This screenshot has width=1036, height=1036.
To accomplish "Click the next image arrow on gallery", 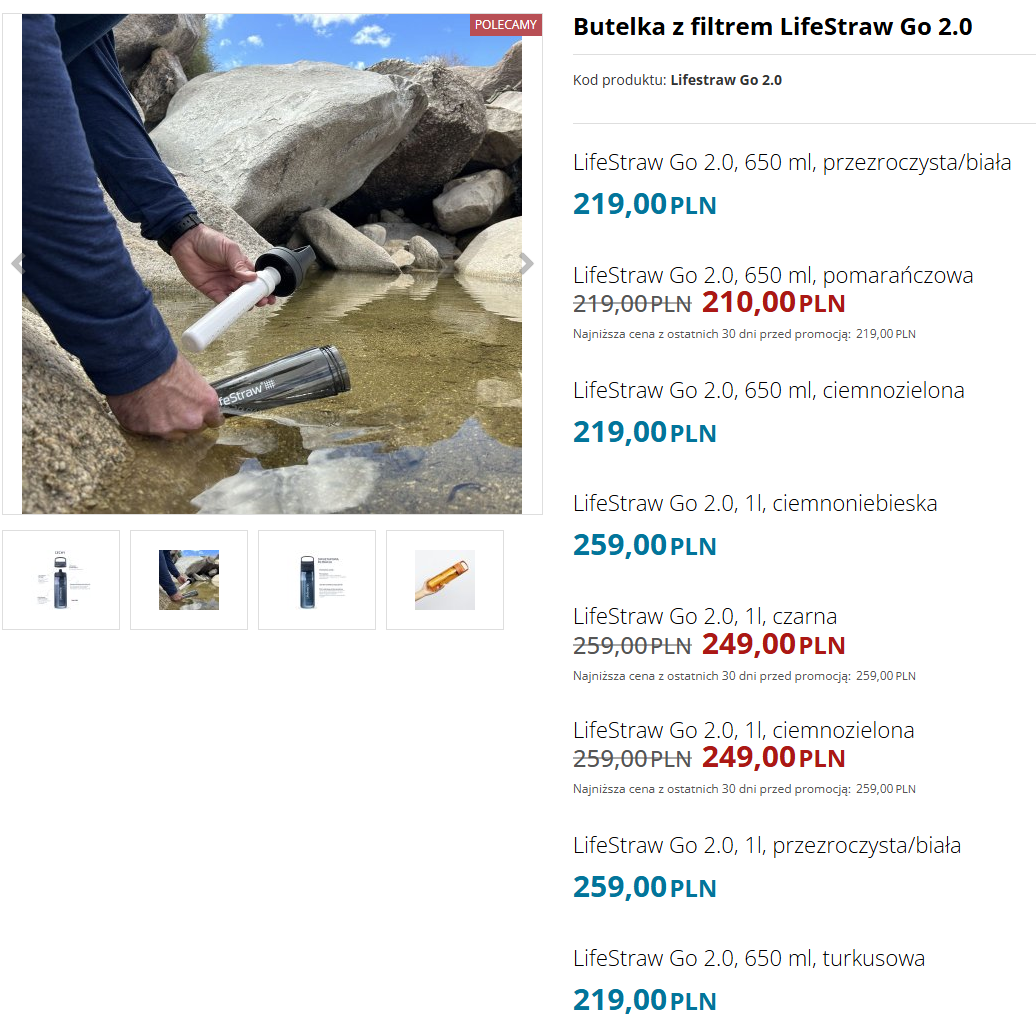I will [x=527, y=264].
